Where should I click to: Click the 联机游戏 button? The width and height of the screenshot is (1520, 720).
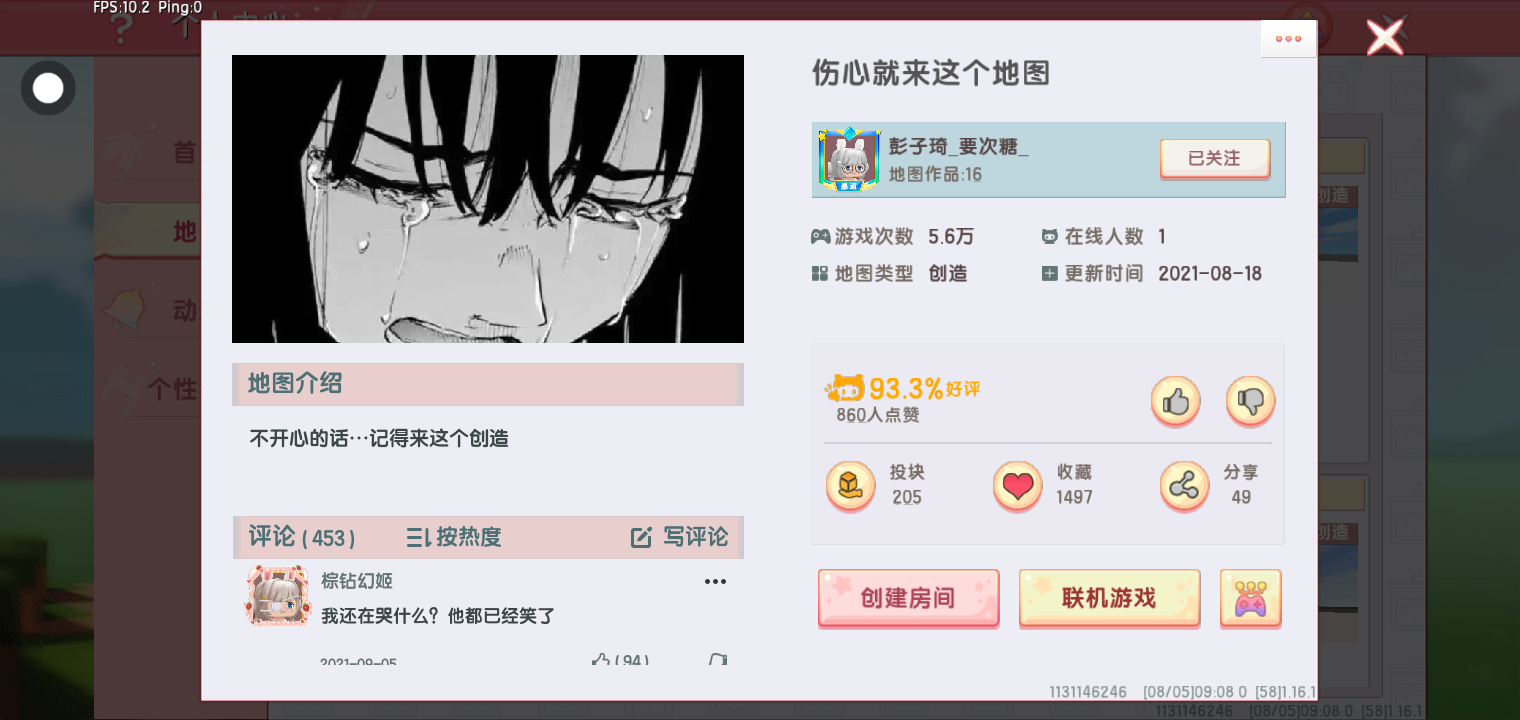coord(1109,598)
